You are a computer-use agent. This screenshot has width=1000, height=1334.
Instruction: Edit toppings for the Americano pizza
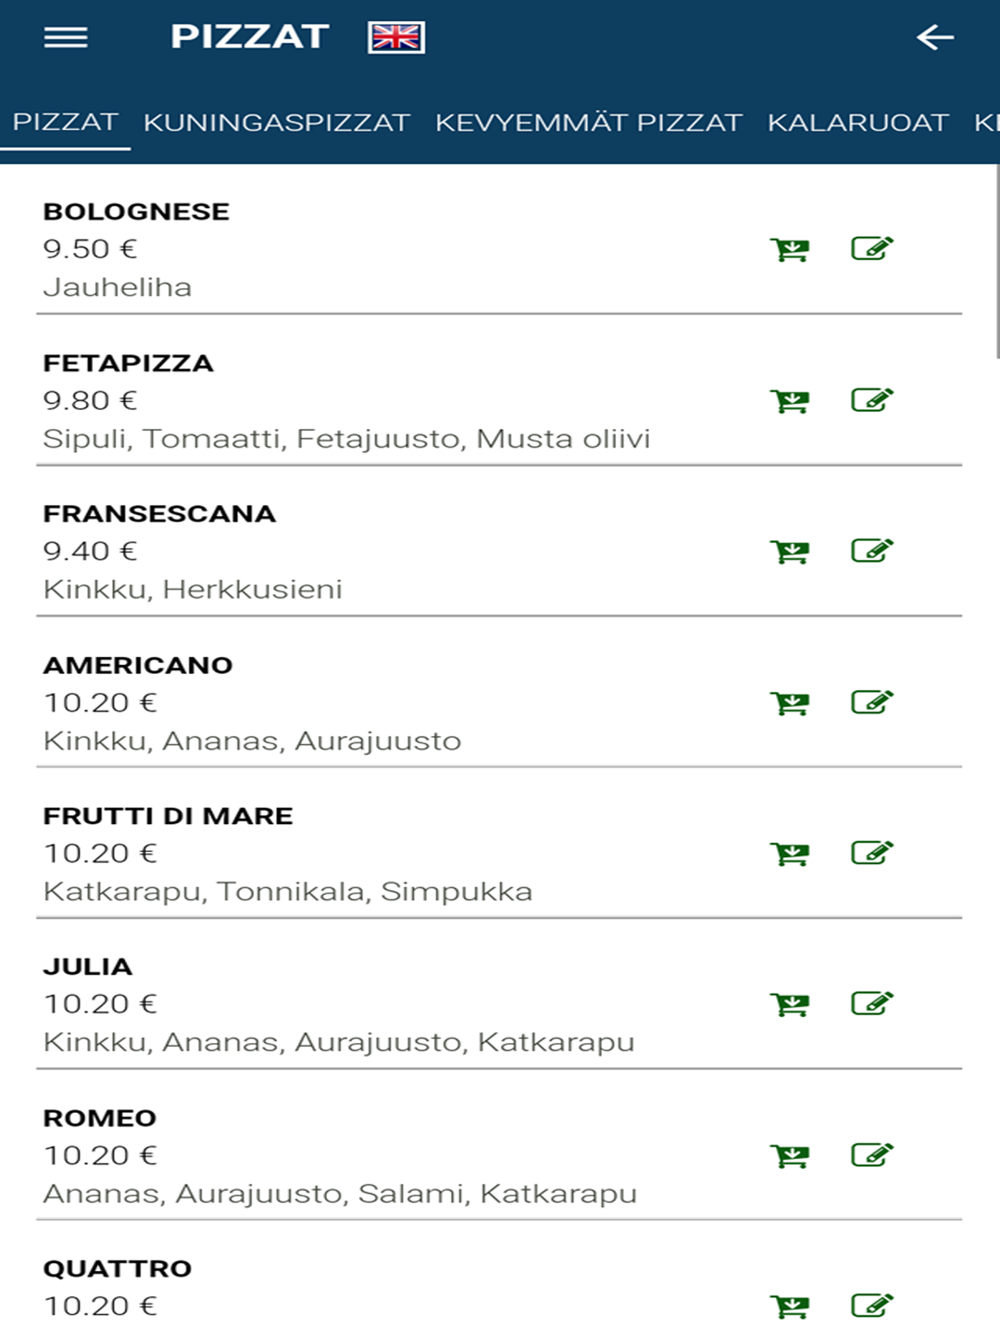click(x=872, y=702)
